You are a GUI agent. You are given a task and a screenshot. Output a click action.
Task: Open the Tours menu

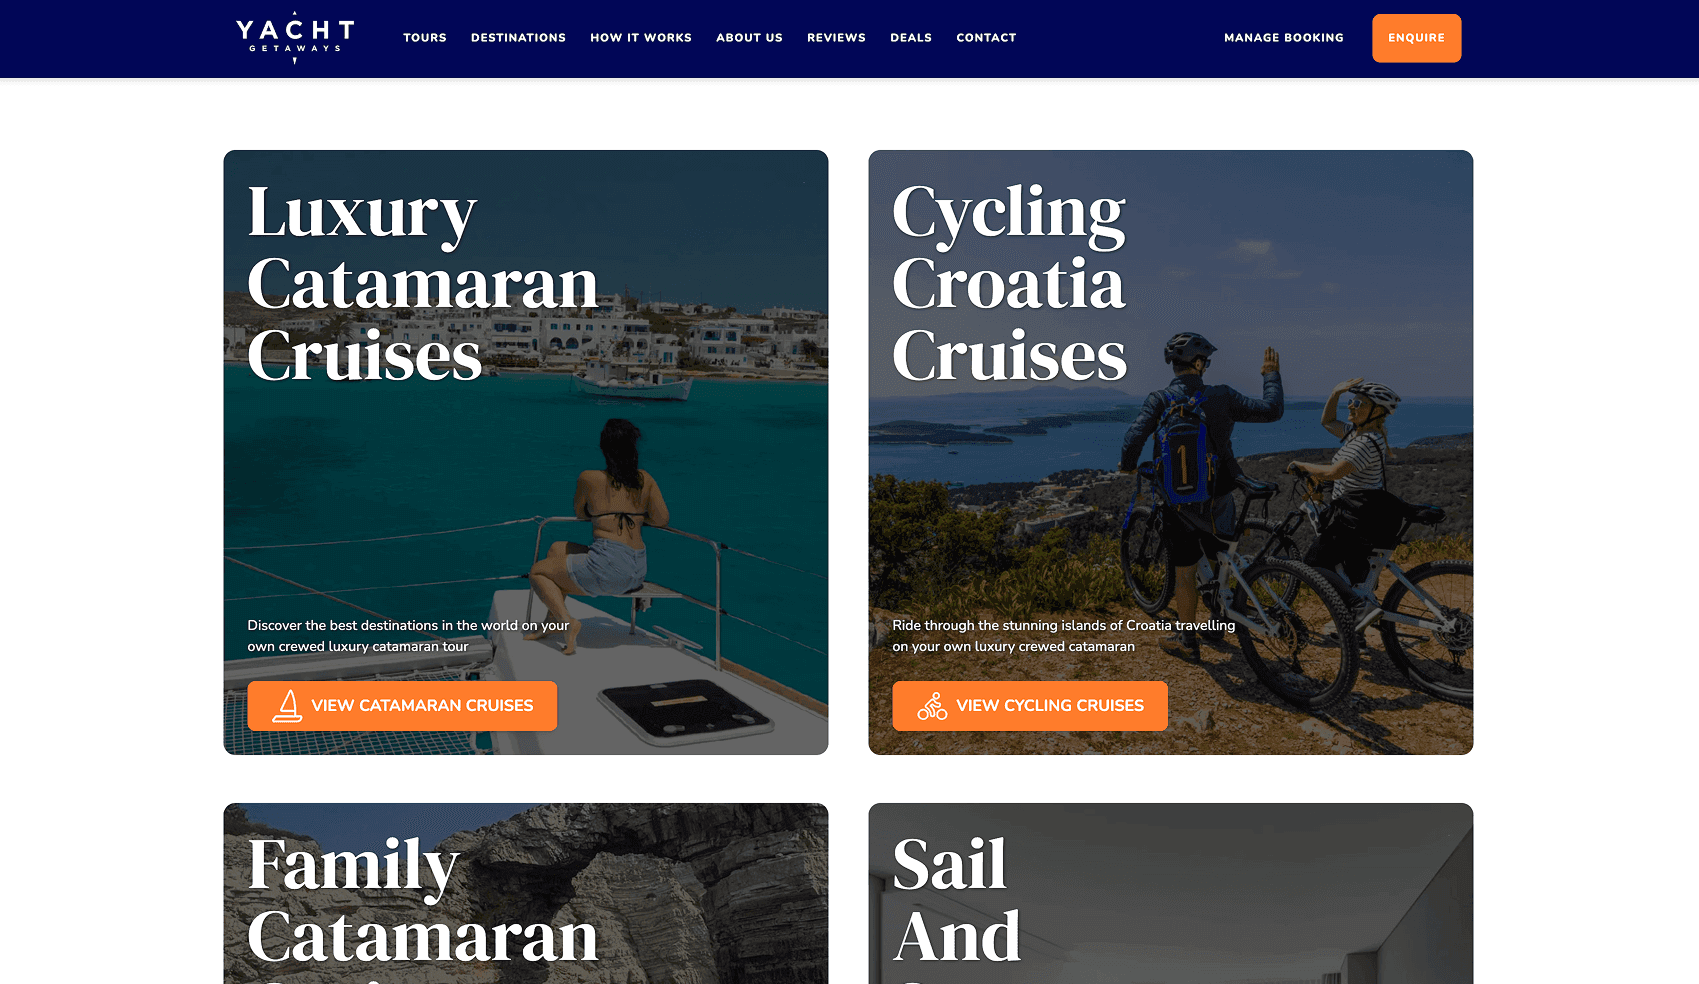pos(425,38)
